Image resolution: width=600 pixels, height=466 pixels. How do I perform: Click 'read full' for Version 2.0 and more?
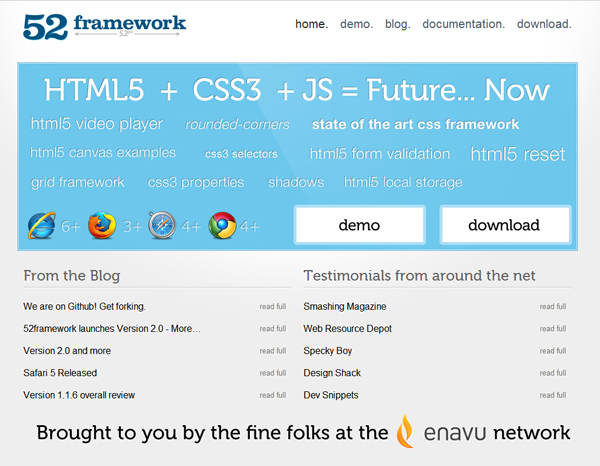point(273,351)
